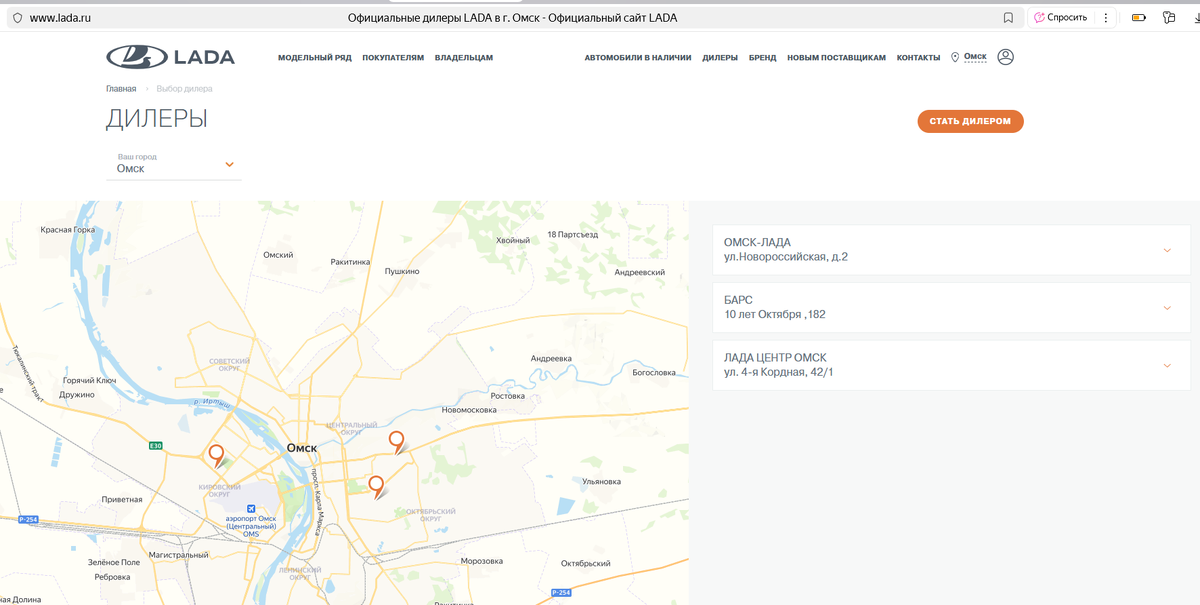This screenshot has width=1200, height=605.
Task: Select the northeastern map pin near Центральный округ
Action: (397, 442)
